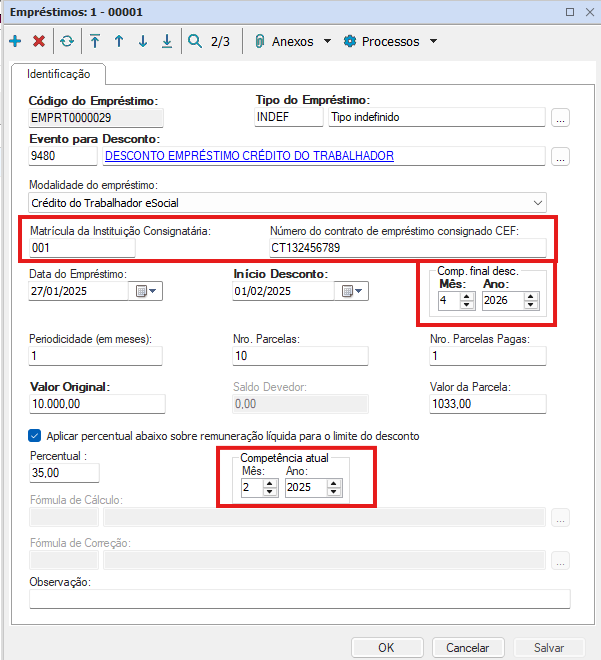This screenshot has height=660, width=601.
Task: Toggle 'Aplicar percentual abaixo' checkbox
Action: coord(35,436)
